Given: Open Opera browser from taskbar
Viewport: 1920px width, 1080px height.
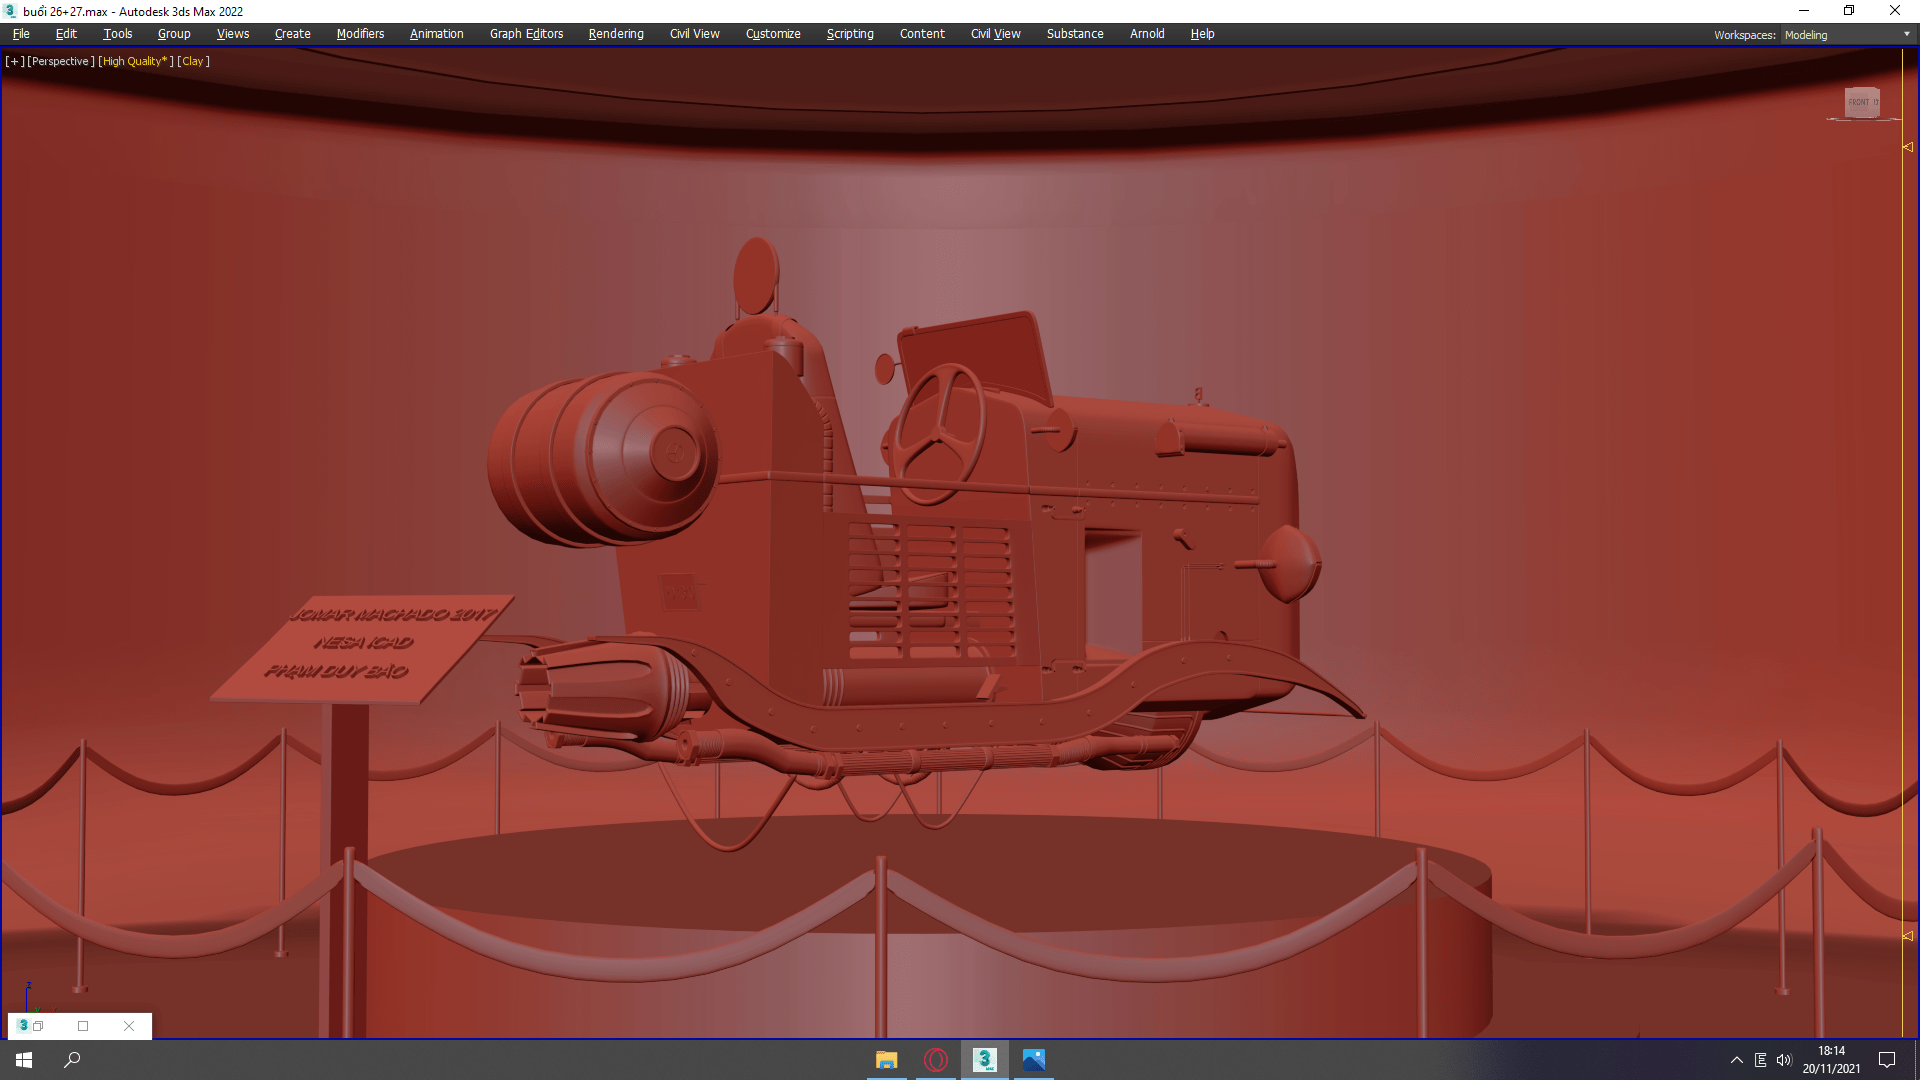Looking at the screenshot, I should [x=936, y=1060].
